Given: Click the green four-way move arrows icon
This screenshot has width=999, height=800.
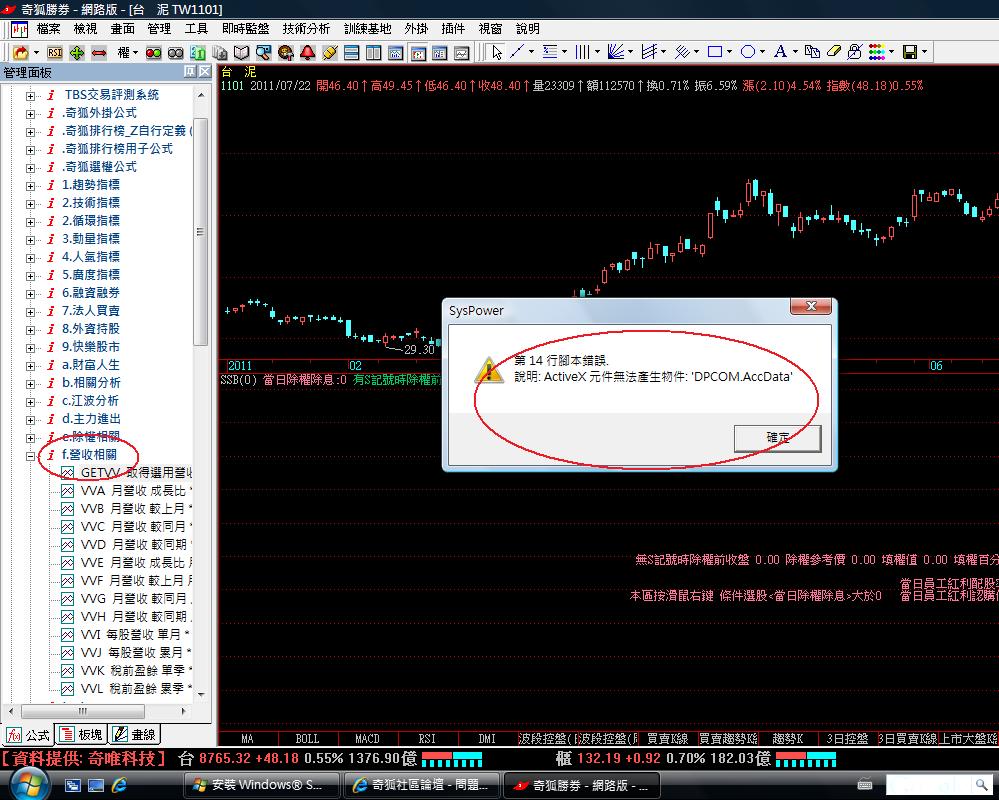Looking at the screenshot, I should pos(77,52).
